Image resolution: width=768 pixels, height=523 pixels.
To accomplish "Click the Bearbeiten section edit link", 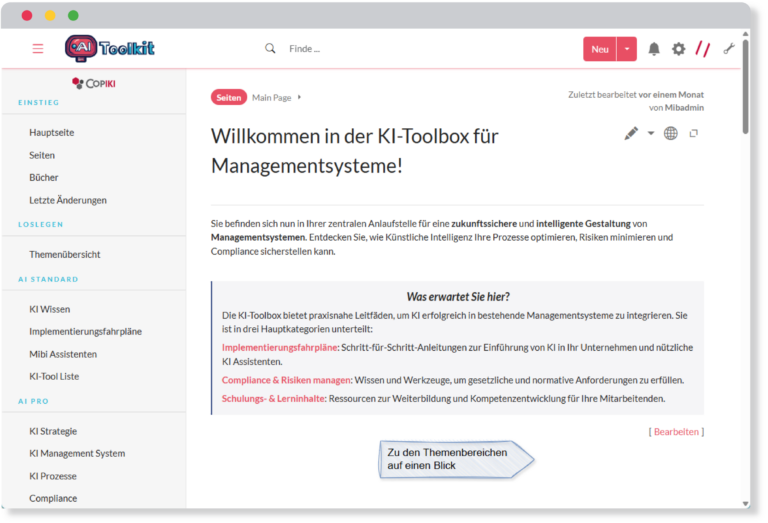I will pos(676,431).
